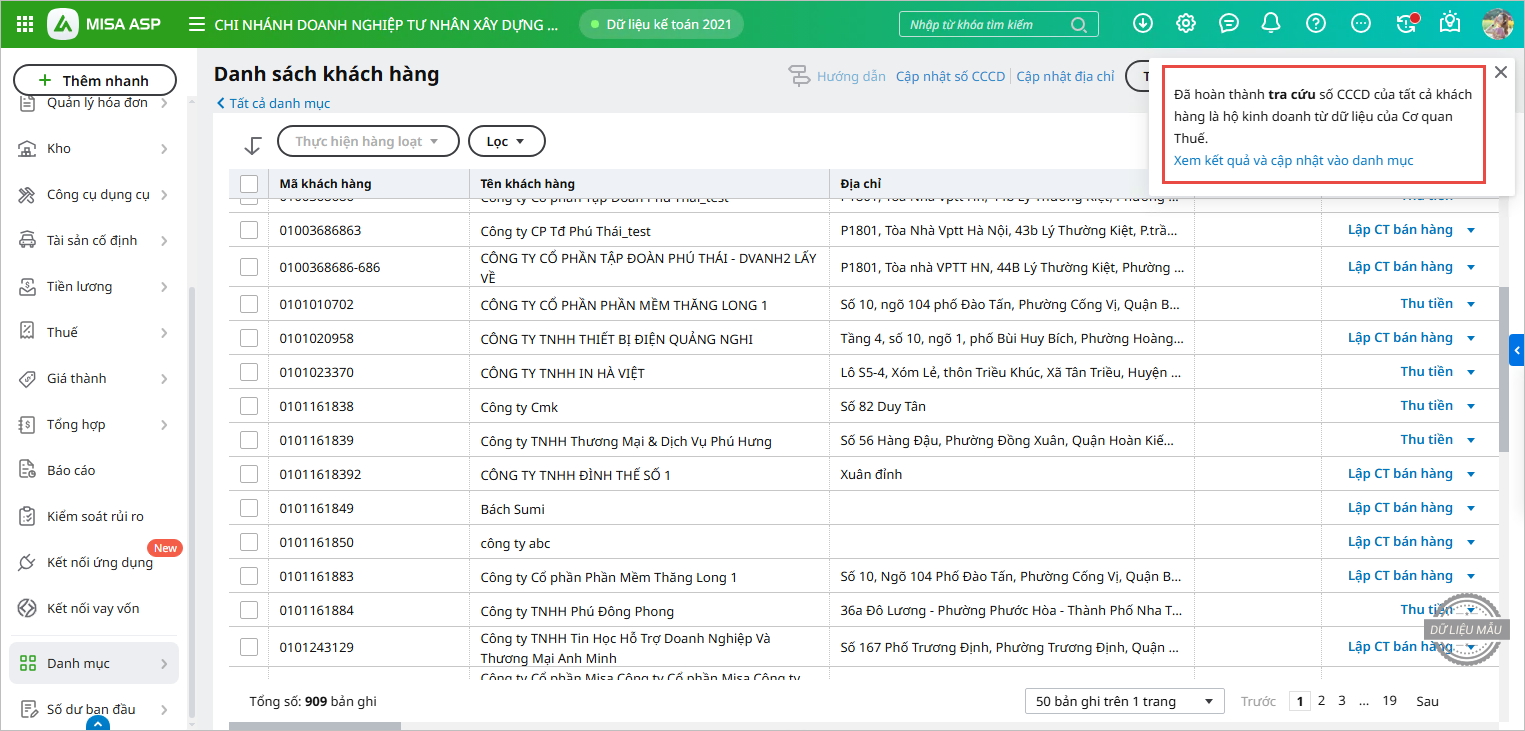1525x731 pixels.
Task: Open Kho in the sidebar
Action: pyautogui.click(x=94, y=148)
